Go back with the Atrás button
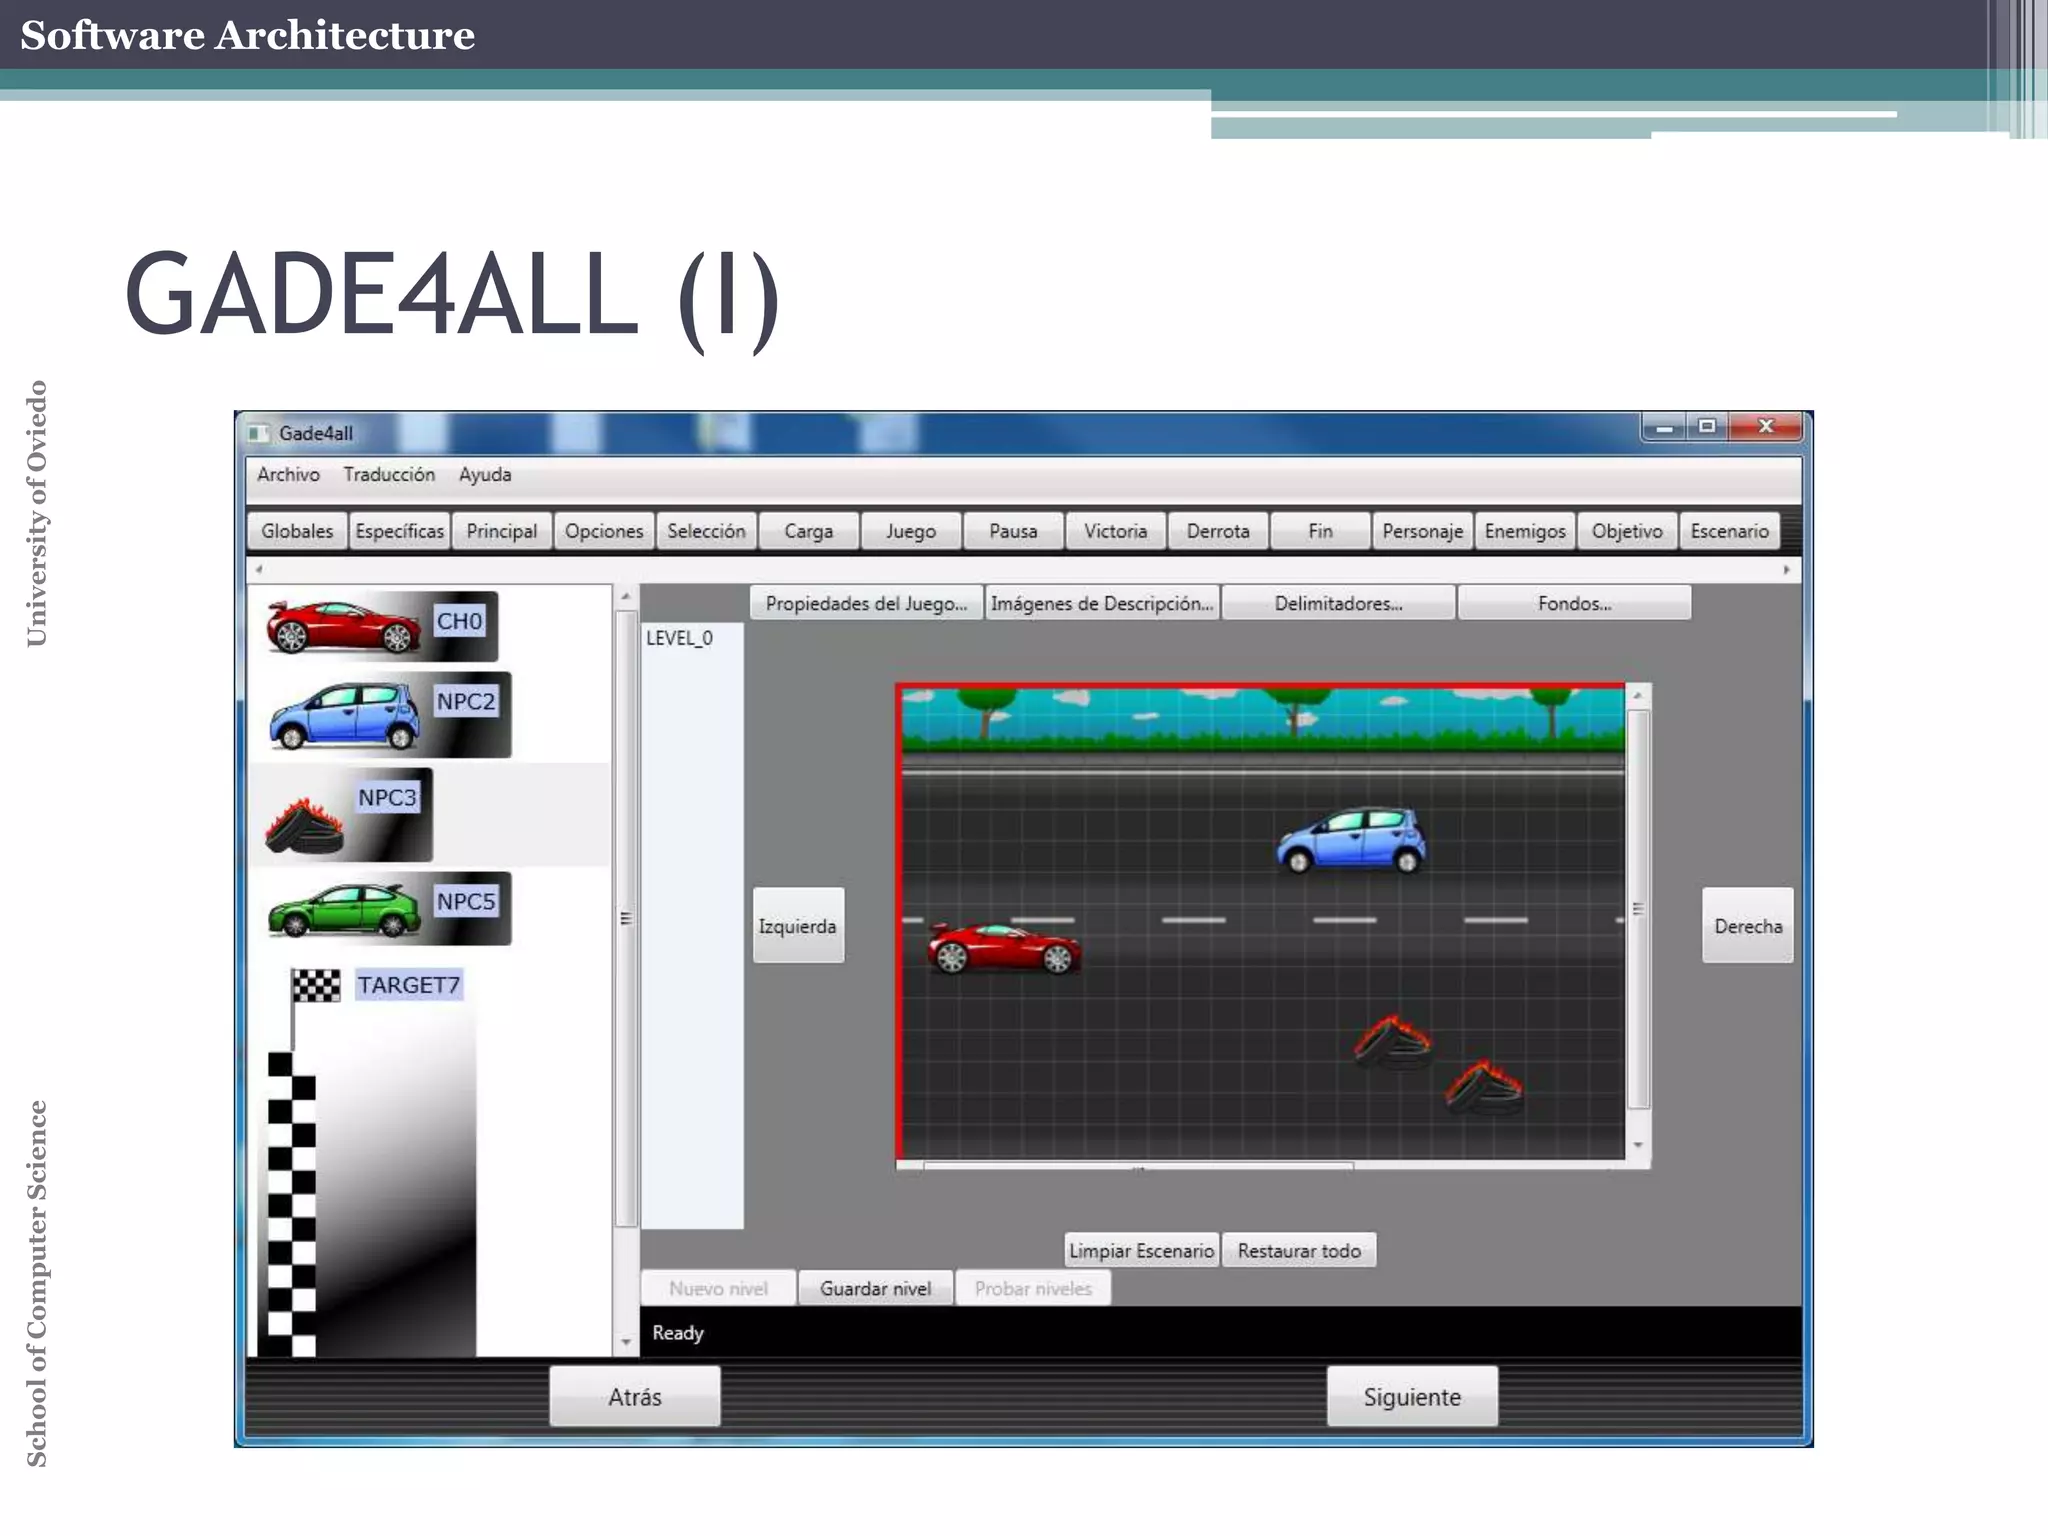Image resolution: width=2048 pixels, height=1536 pixels. [x=635, y=1396]
